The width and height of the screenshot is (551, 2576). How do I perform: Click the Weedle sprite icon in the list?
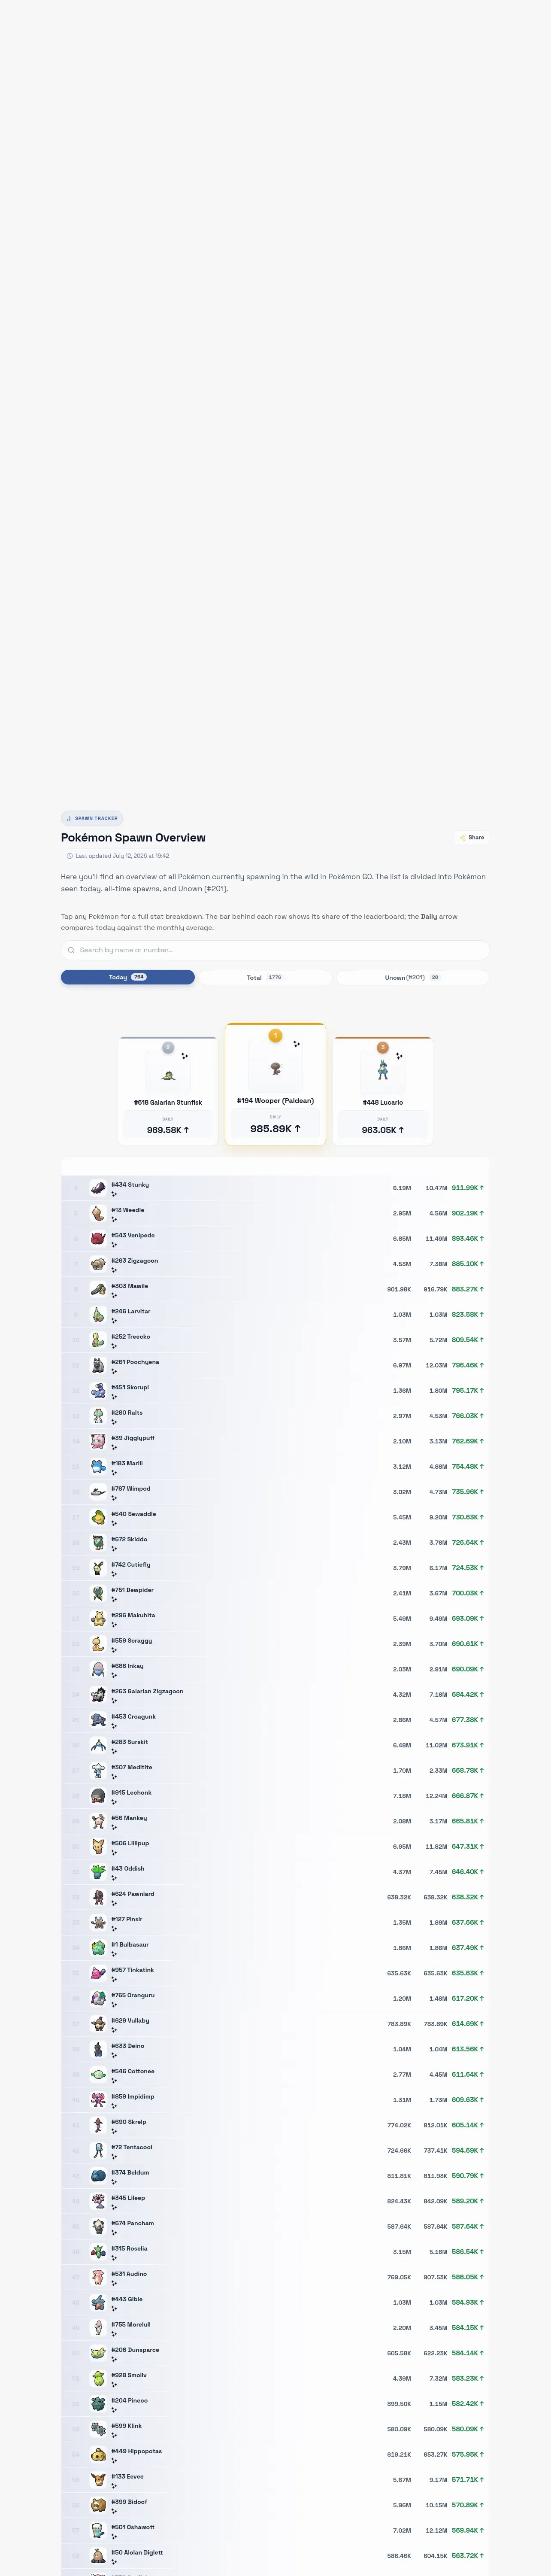click(x=98, y=1213)
